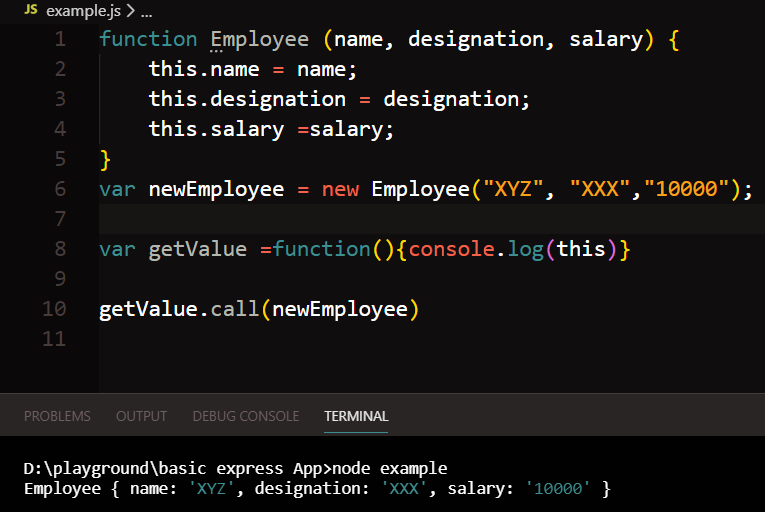765x512 pixels.
Task: Expand the breadcrumb chevron after example.js
Action: [130, 11]
